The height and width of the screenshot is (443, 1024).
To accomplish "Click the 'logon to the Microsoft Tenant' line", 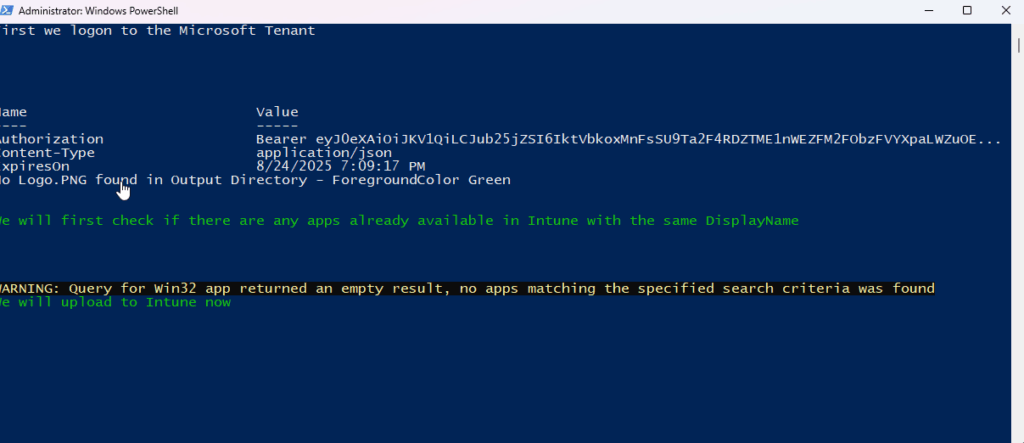I will tap(158, 30).
